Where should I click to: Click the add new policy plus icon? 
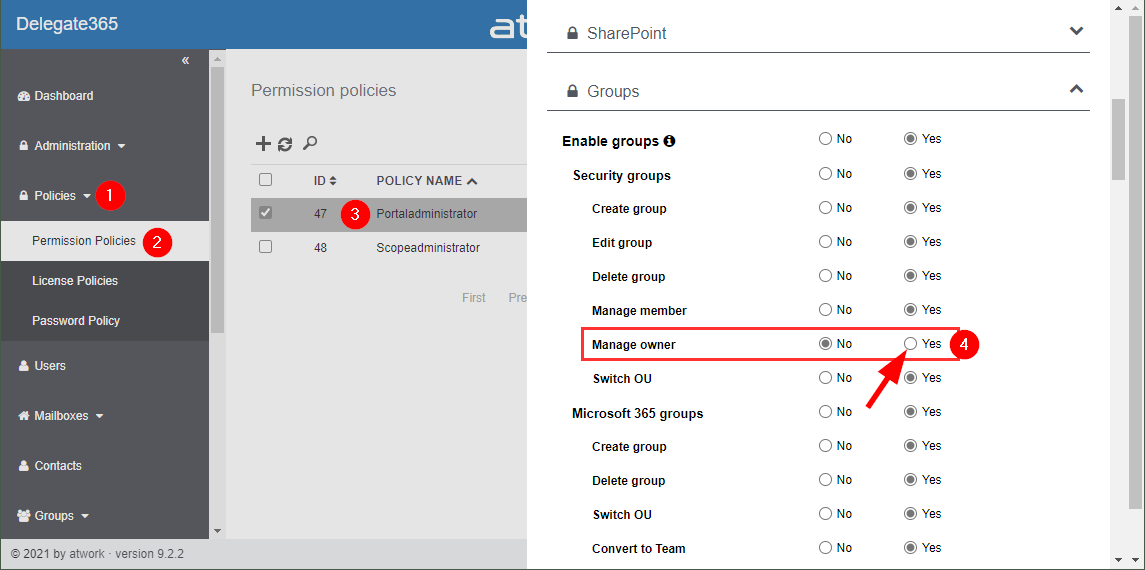263,144
